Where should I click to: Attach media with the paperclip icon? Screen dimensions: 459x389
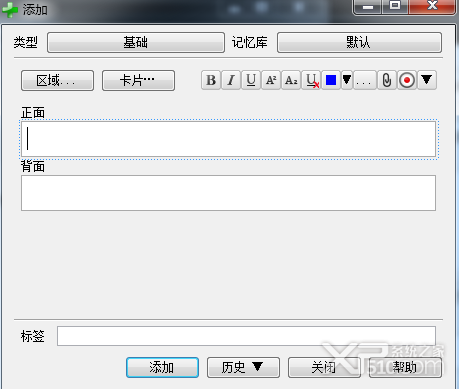click(387, 80)
